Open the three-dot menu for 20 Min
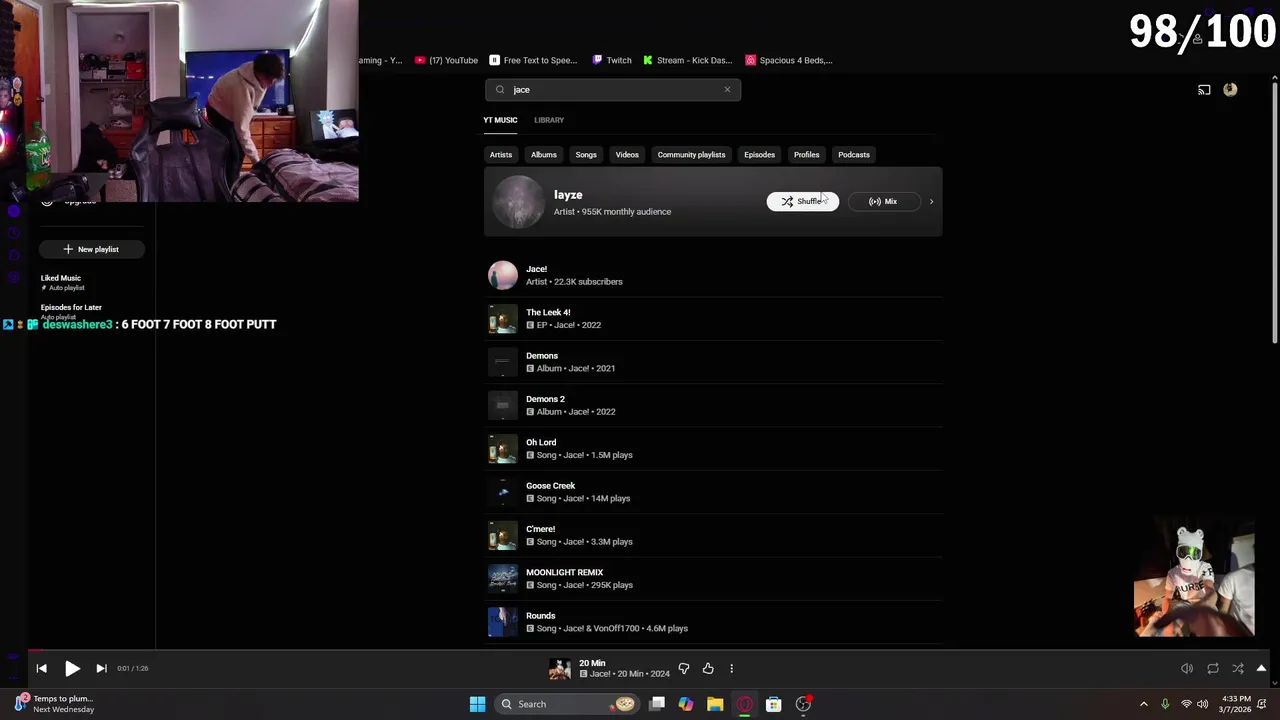 pos(731,668)
